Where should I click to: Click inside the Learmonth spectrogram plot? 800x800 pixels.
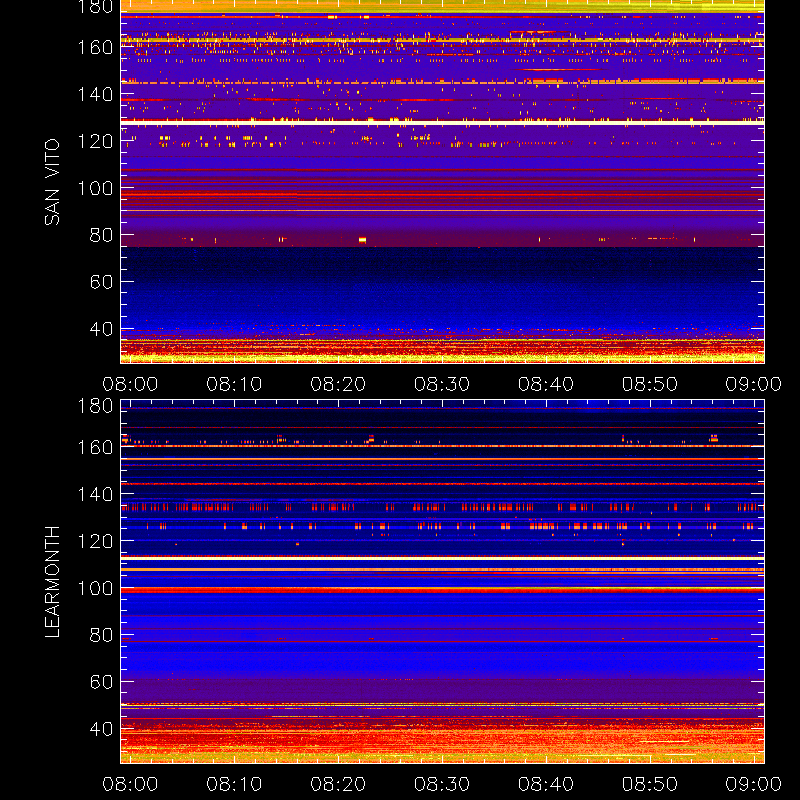tap(442, 582)
